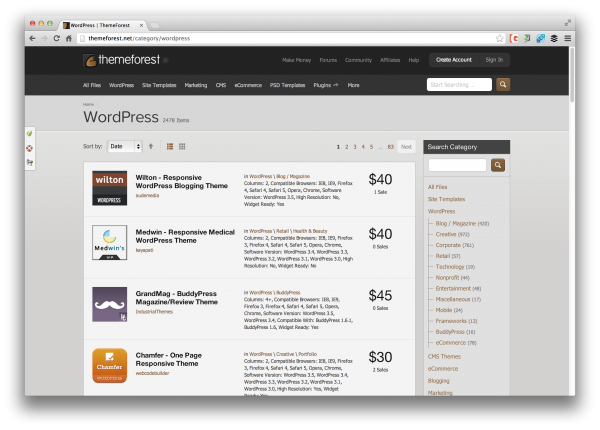Open a new browser tab
600x430 pixels.
pyautogui.click(x=154, y=26)
